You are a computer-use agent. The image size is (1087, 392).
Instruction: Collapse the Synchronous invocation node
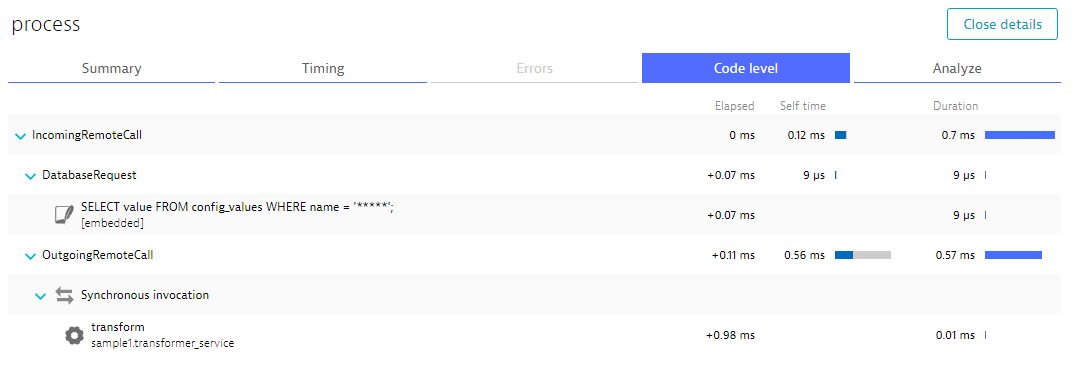(x=40, y=296)
